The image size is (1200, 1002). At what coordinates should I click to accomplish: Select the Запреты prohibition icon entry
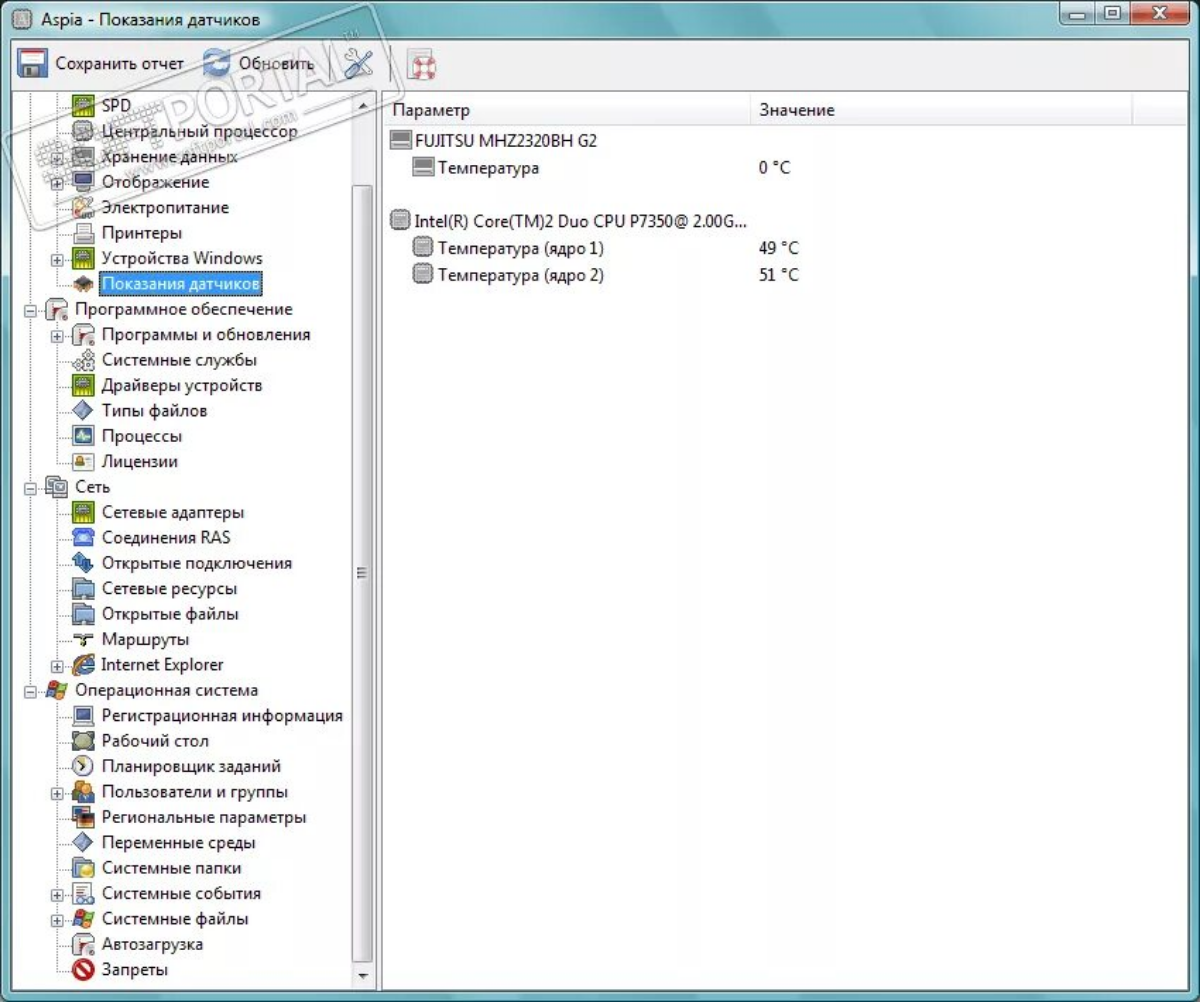pyautogui.click(x=84, y=970)
